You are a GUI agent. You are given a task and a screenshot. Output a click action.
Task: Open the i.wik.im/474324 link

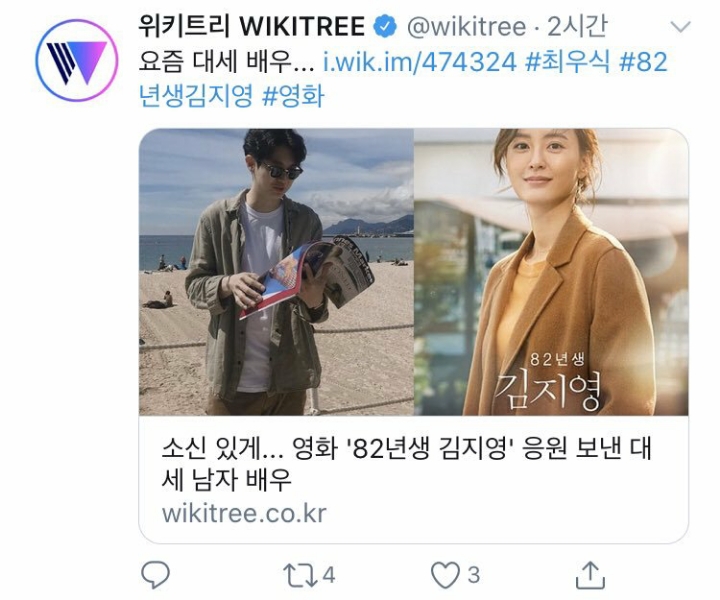click(x=420, y=62)
